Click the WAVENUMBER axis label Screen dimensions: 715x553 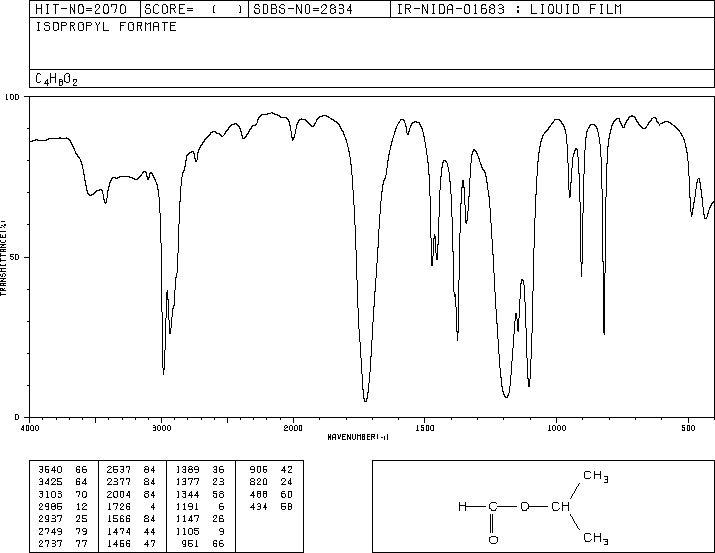[x=358, y=437]
